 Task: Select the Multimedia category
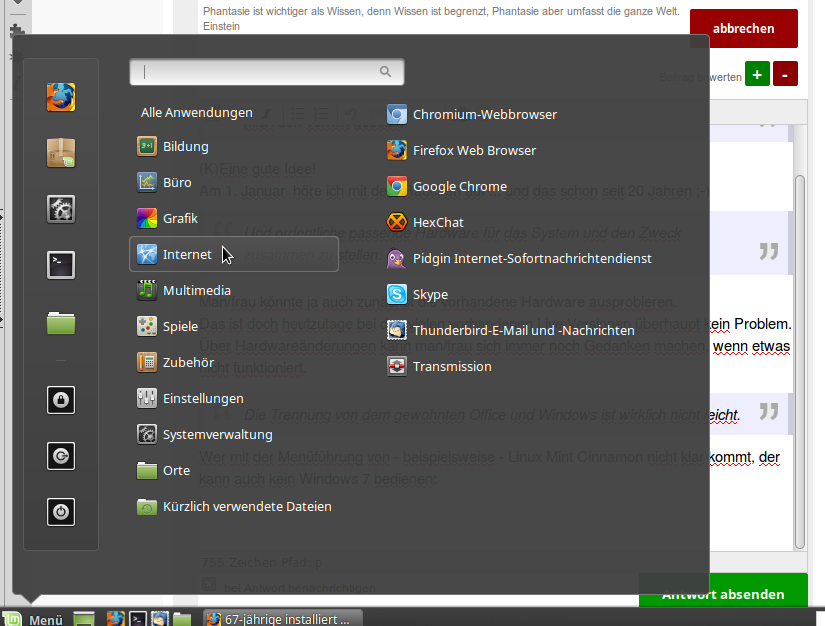point(184,290)
